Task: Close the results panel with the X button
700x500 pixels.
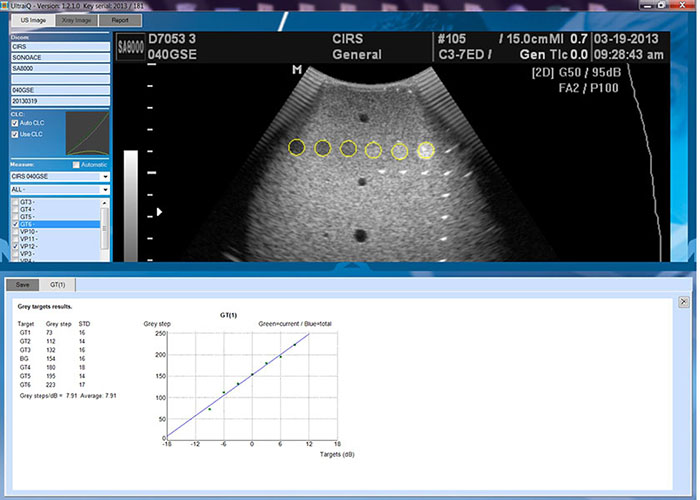Action: point(685,301)
